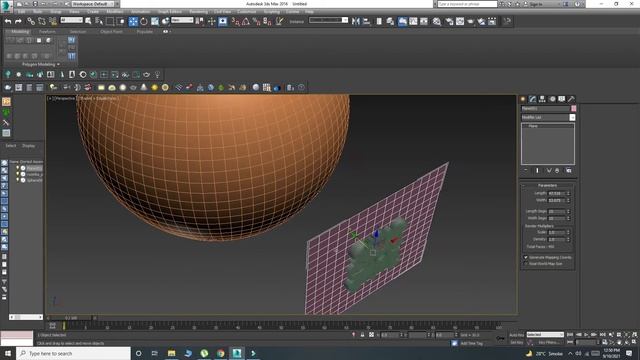Open the Material Editor icon

[x=437, y=21]
